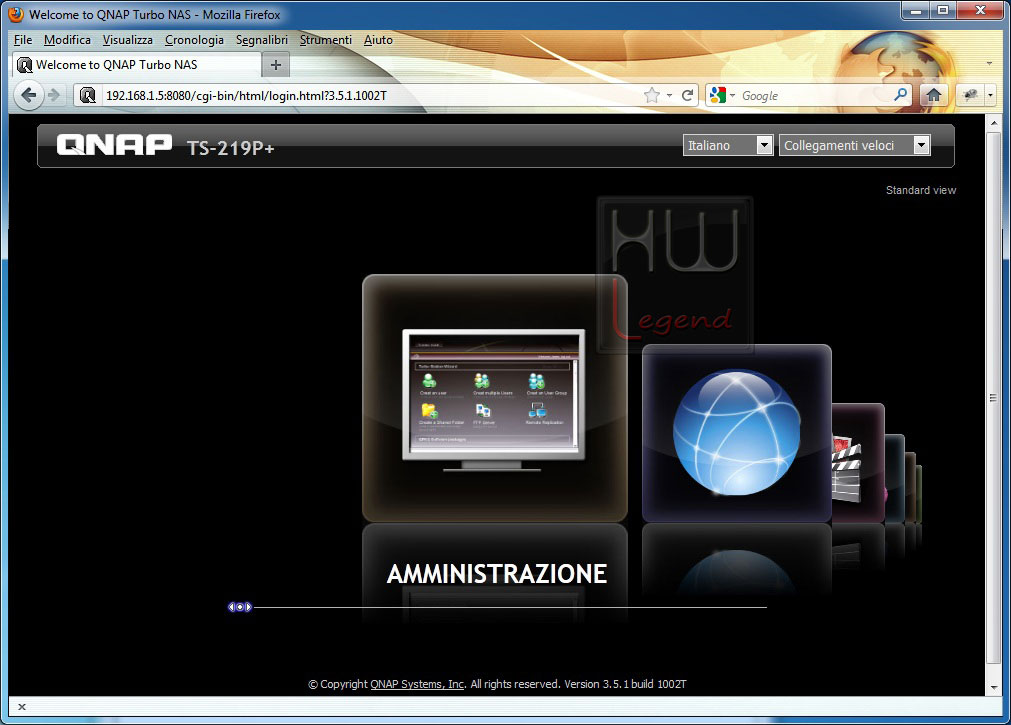This screenshot has height=725, width=1011.
Task: Follow the QNAP Systems, Inc. link
Action: 417,684
